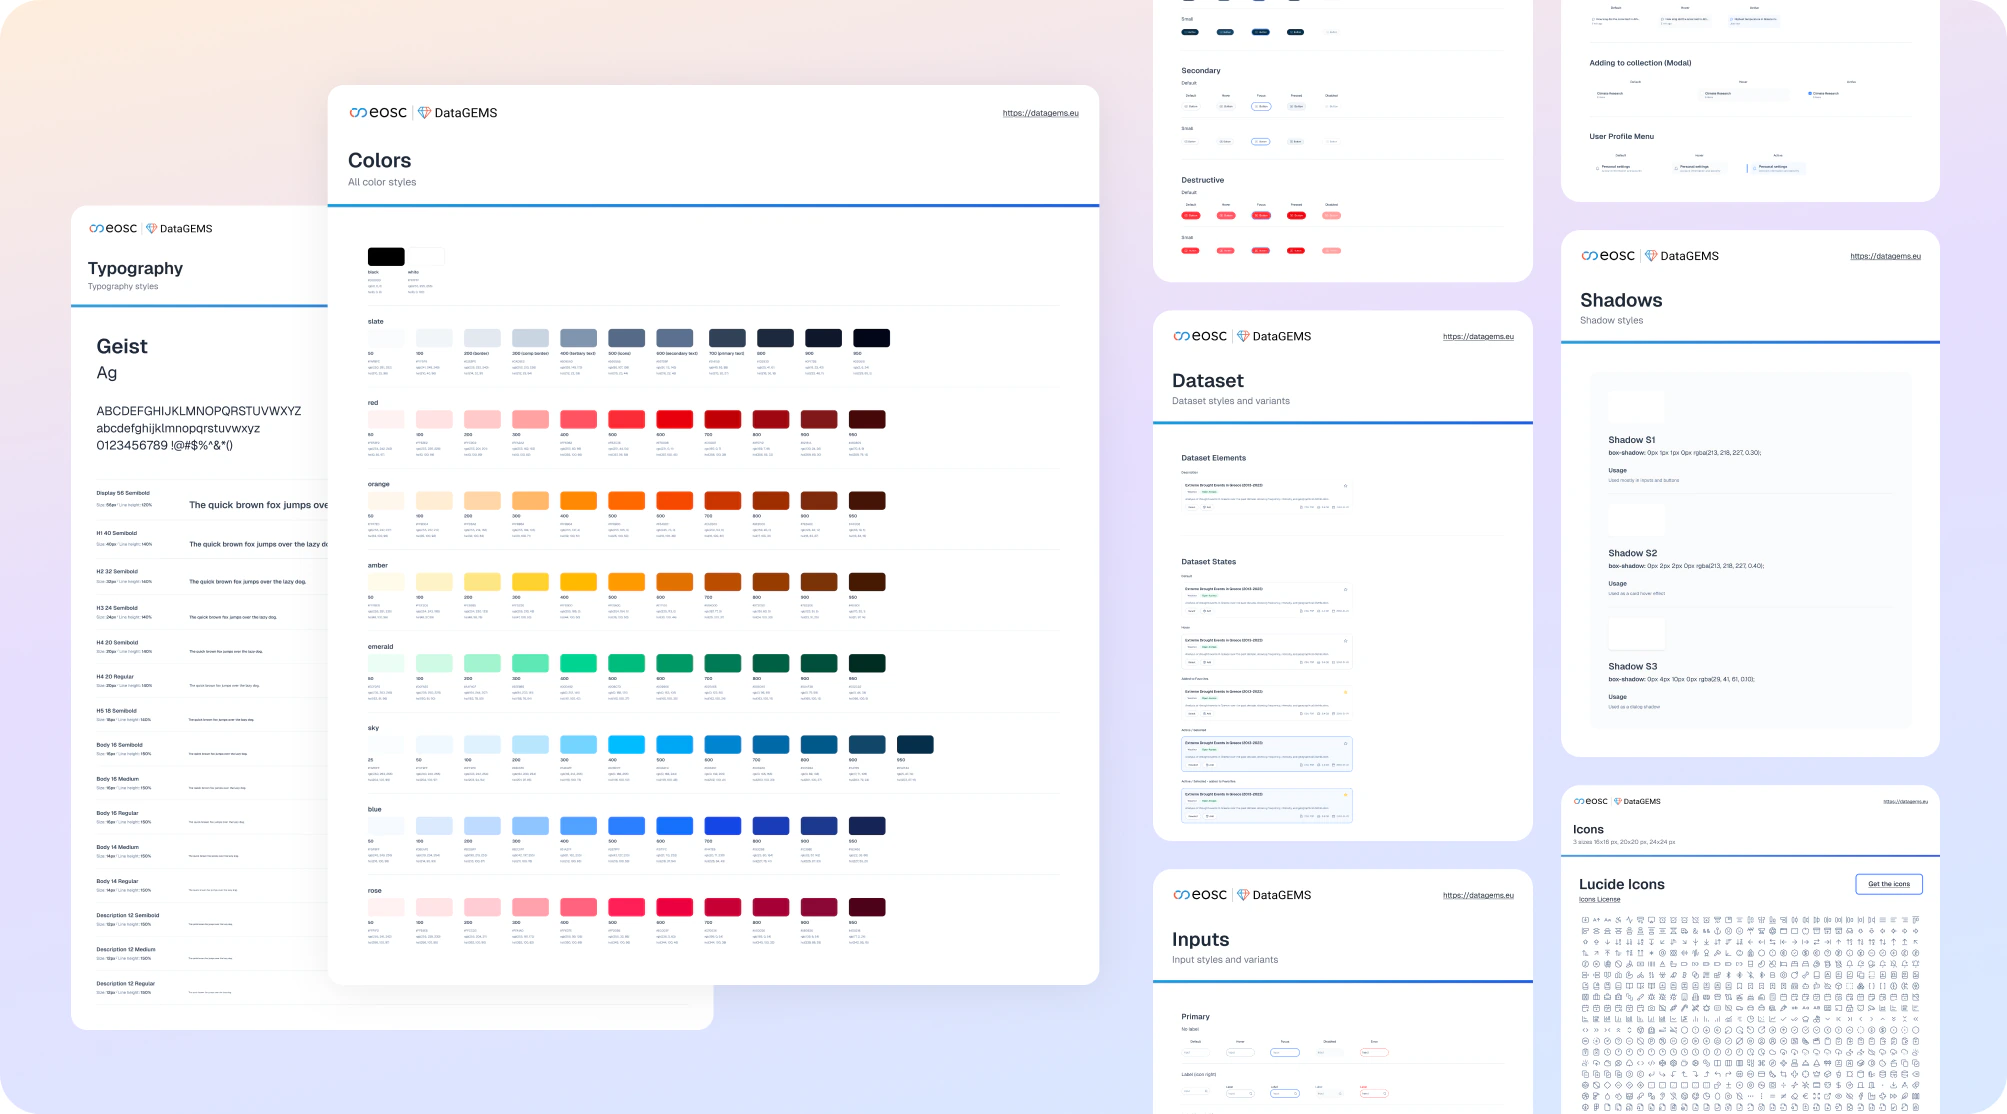
Task: Click the Secondary Default-size Pressed state button
Action: coord(1296,106)
